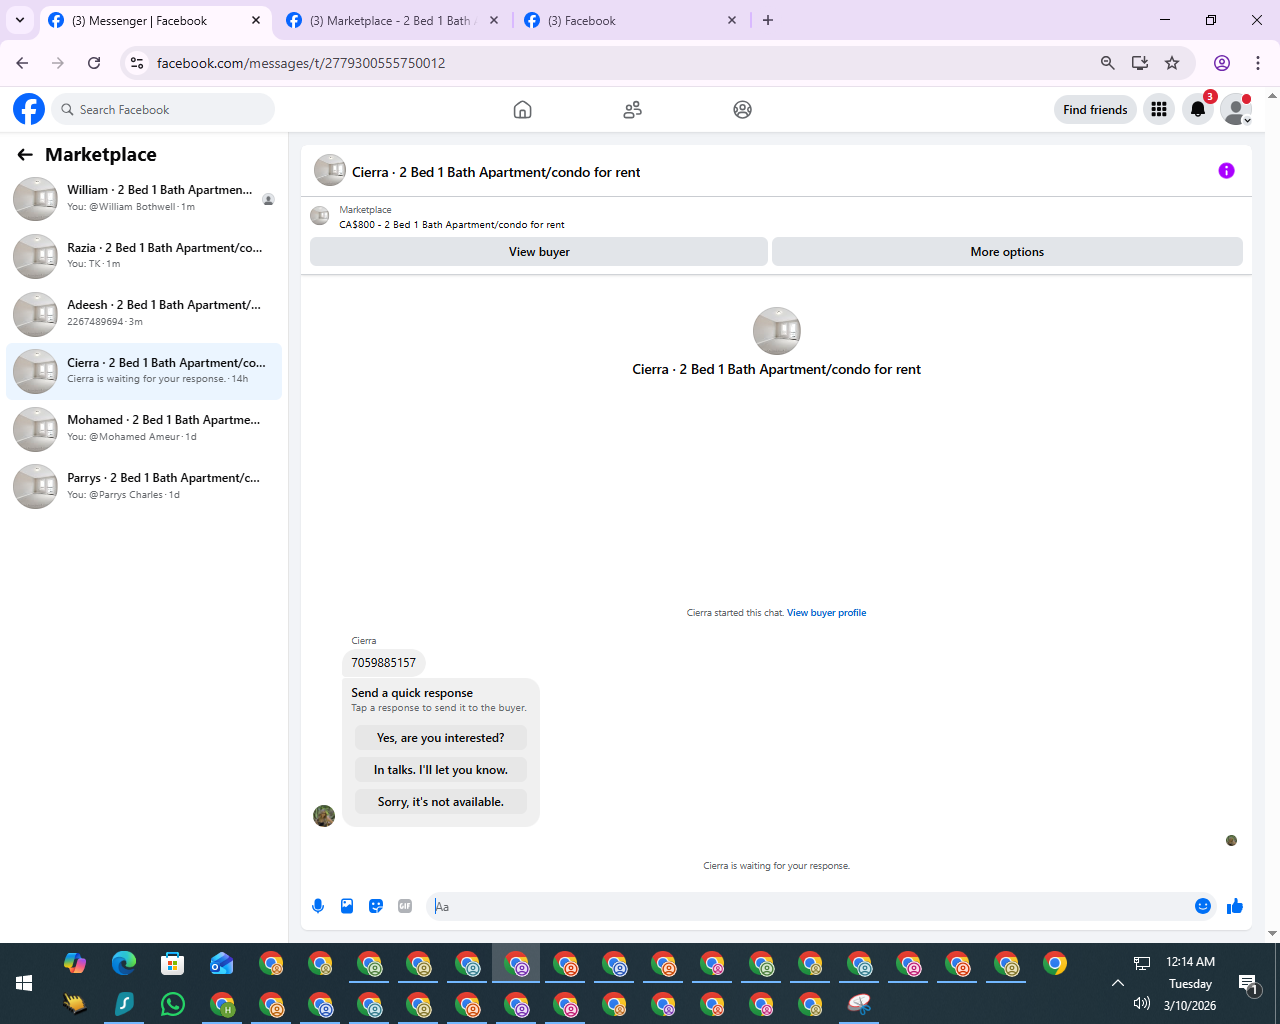This screenshot has width=1280, height=1024.
Task: Open Adeesh's conversation in the list
Action: (144, 313)
